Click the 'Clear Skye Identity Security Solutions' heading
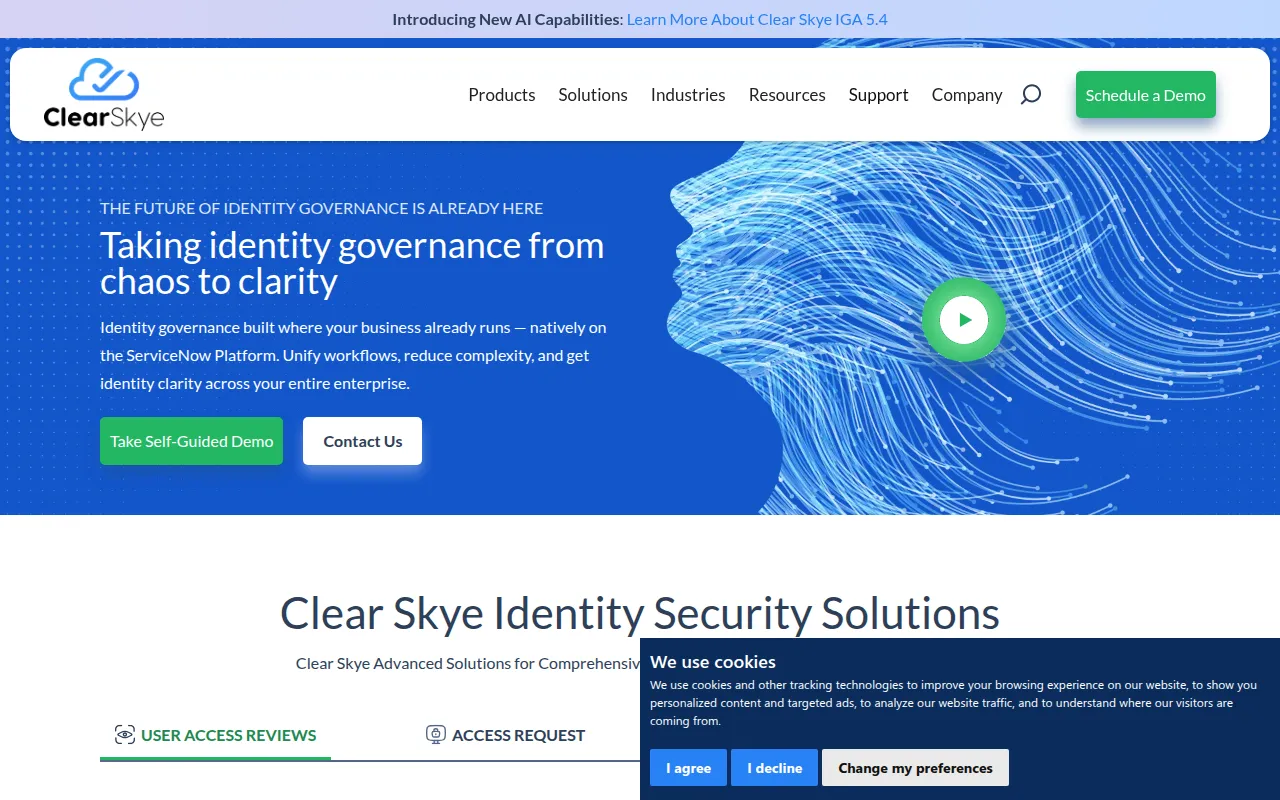 (x=640, y=613)
